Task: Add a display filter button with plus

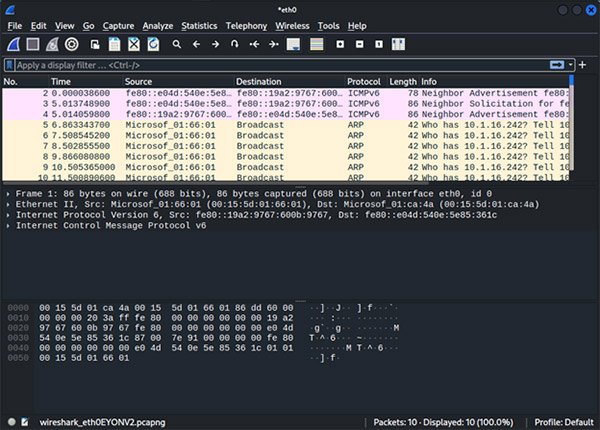Action: pyautogui.click(x=584, y=65)
